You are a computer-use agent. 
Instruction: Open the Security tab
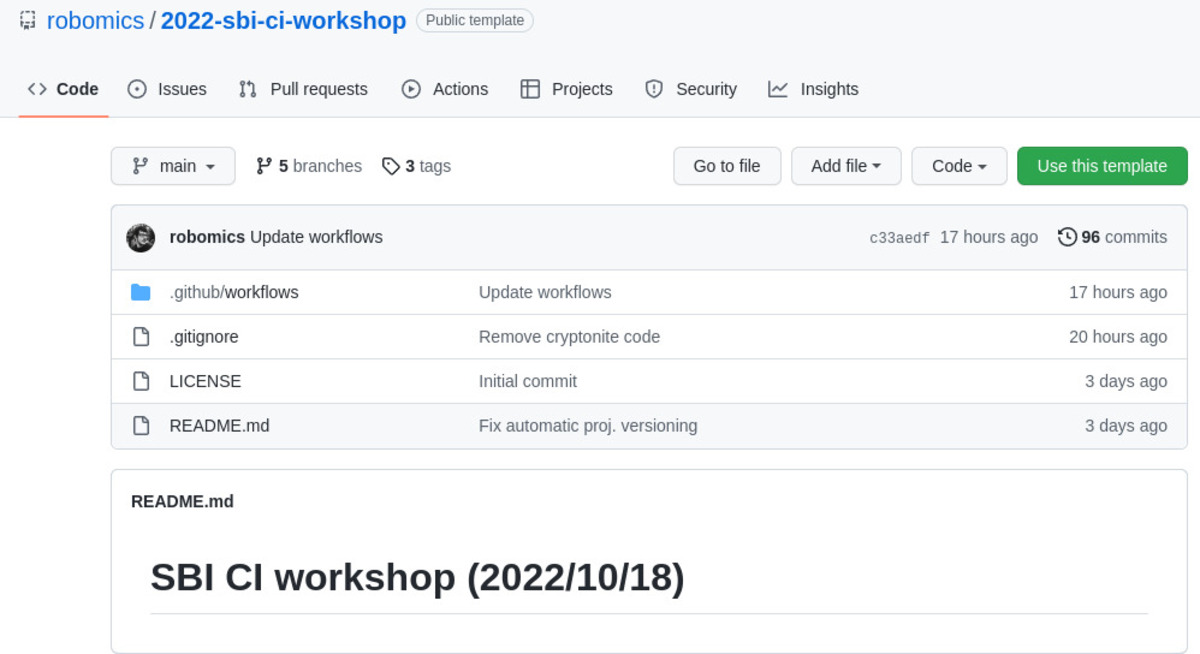click(691, 89)
